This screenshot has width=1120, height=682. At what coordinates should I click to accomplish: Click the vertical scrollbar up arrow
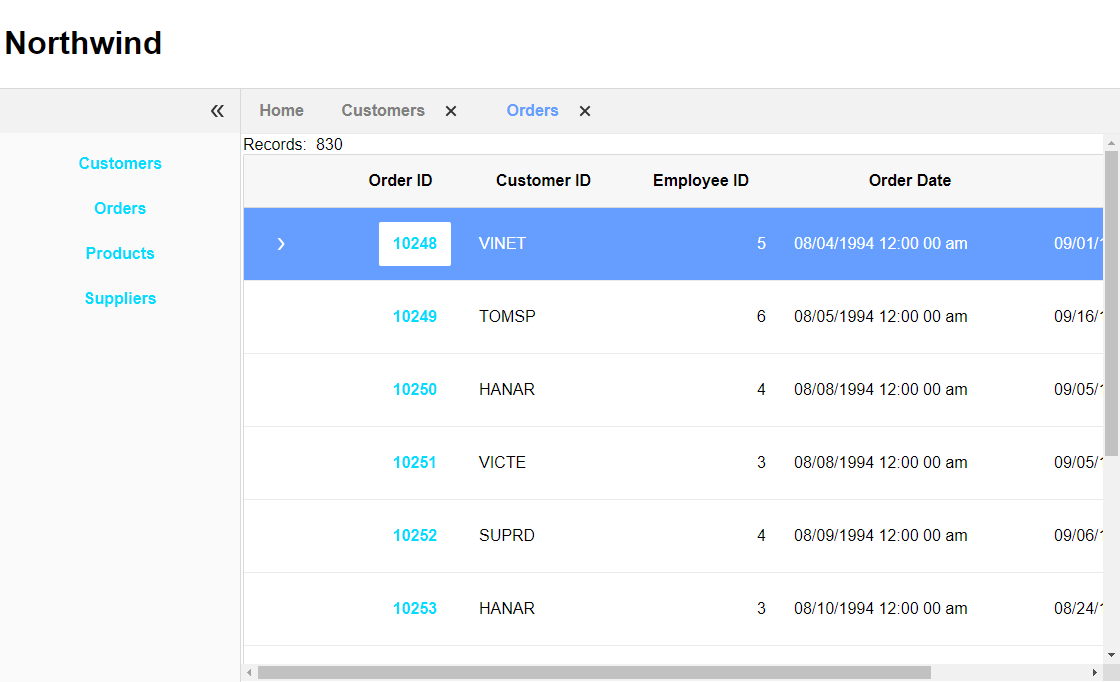[1111, 143]
